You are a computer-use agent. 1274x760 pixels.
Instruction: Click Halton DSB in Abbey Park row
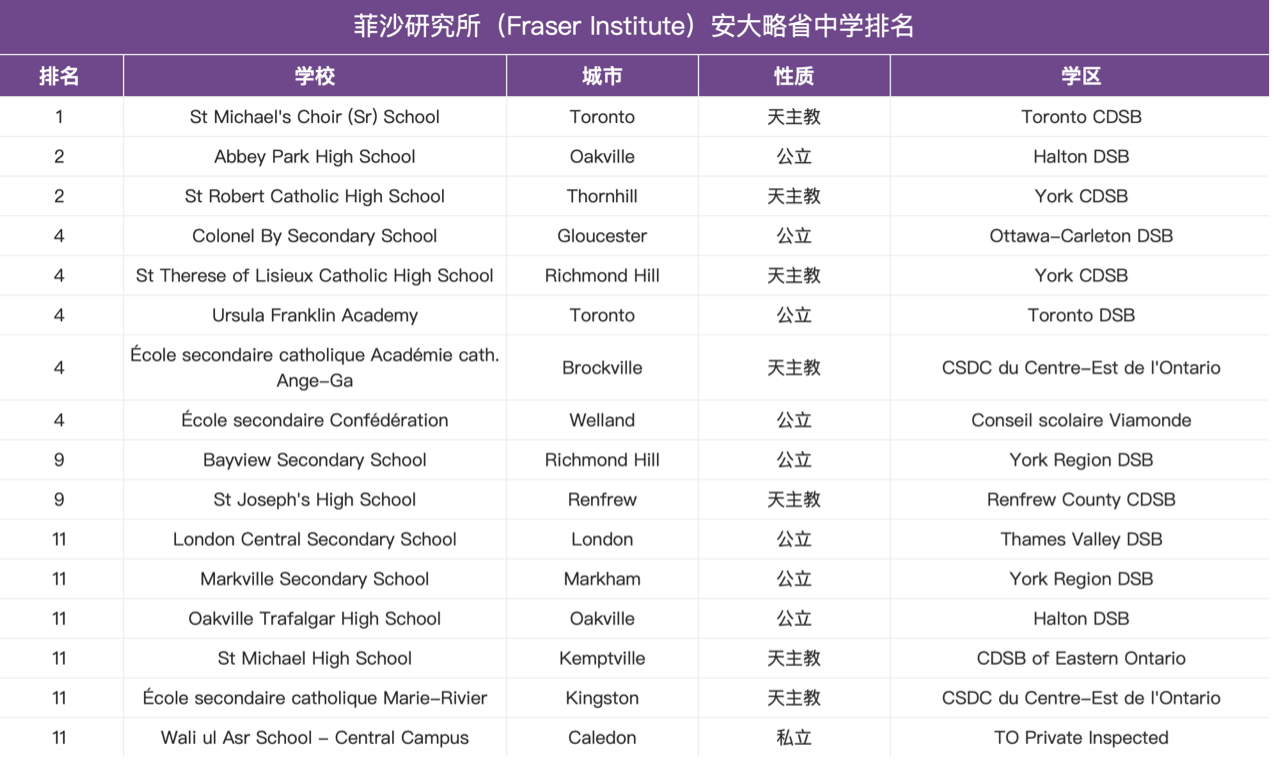(1081, 157)
